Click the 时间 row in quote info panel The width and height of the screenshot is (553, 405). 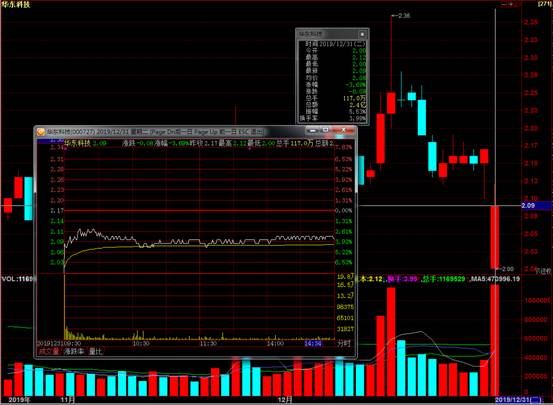[x=333, y=44]
